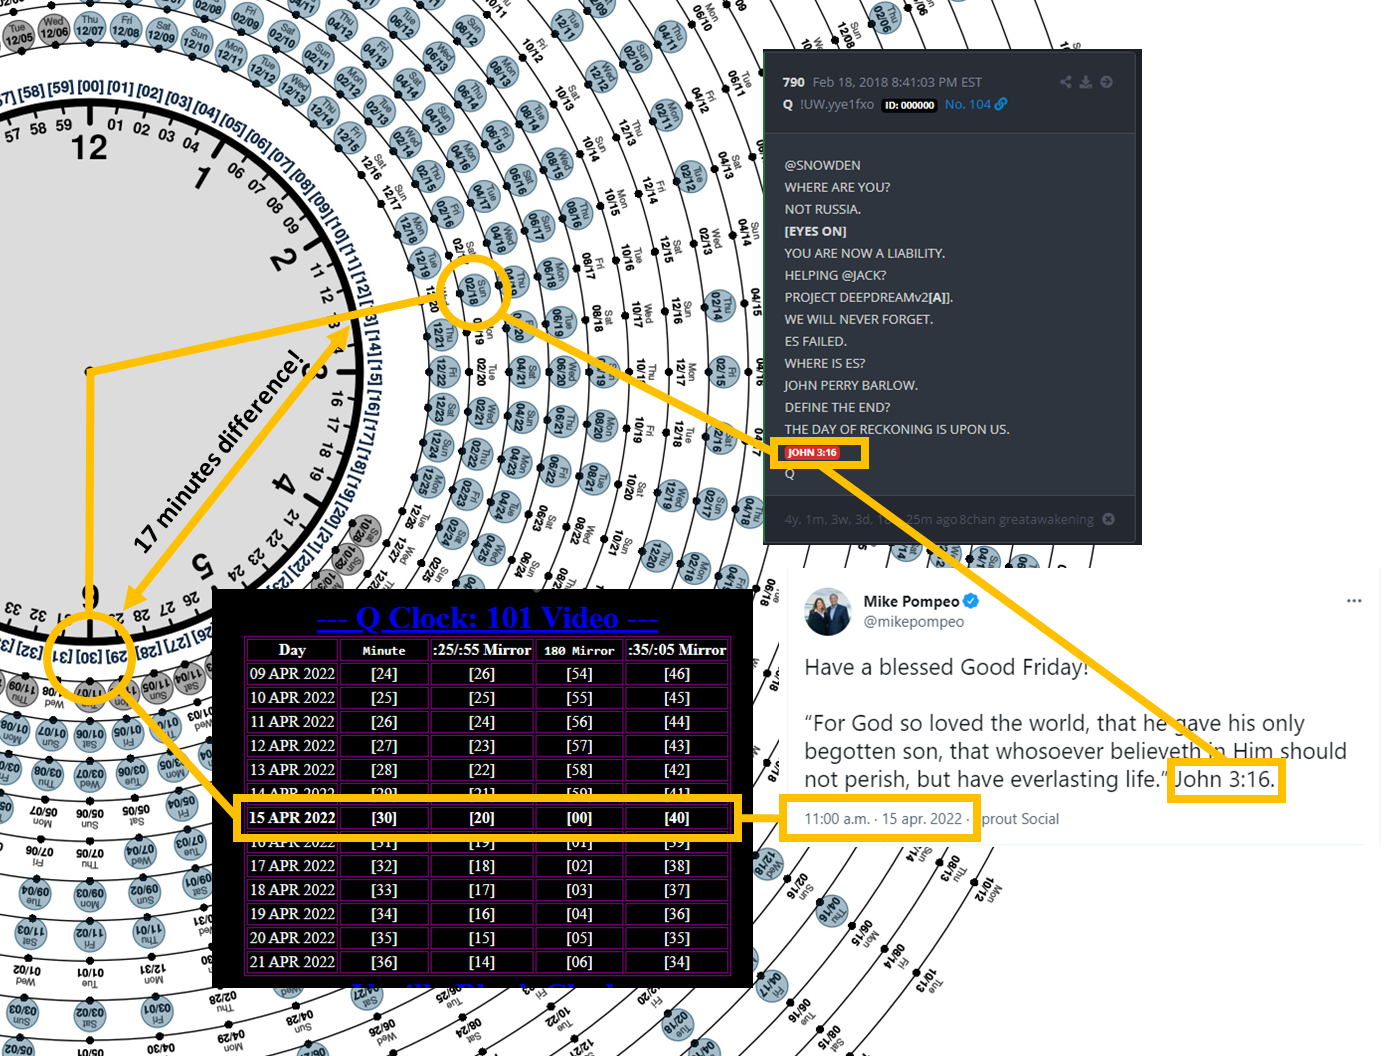Viewport: 1385px width, 1056px height.
Task: Click the "Feb 18, 2018 8:41:03 PM EST" date
Action: [x=897, y=82]
